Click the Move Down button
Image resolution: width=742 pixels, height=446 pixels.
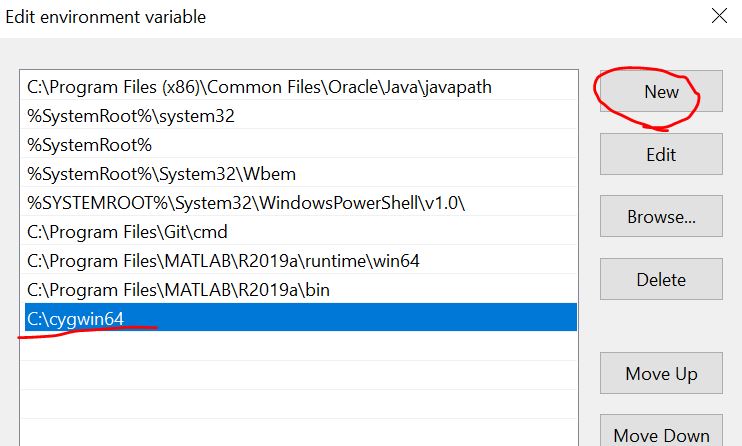[660, 434]
